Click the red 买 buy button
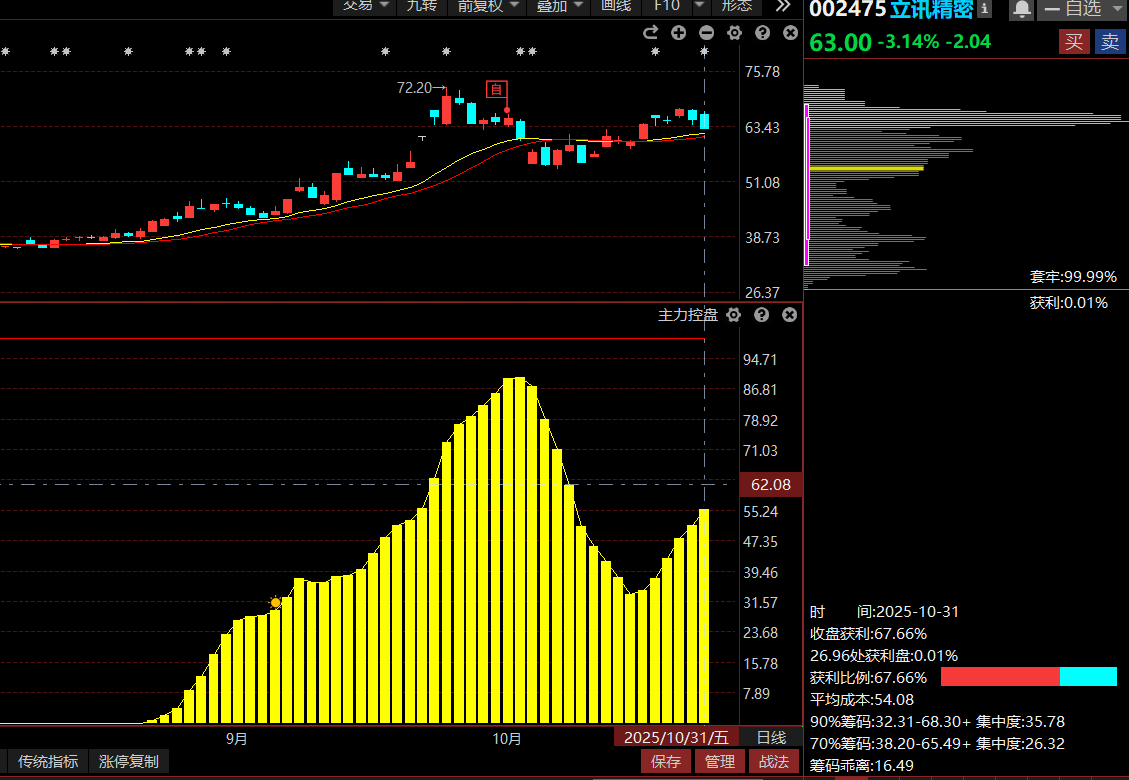The image size is (1129, 780). click(x=1074, y=42)
